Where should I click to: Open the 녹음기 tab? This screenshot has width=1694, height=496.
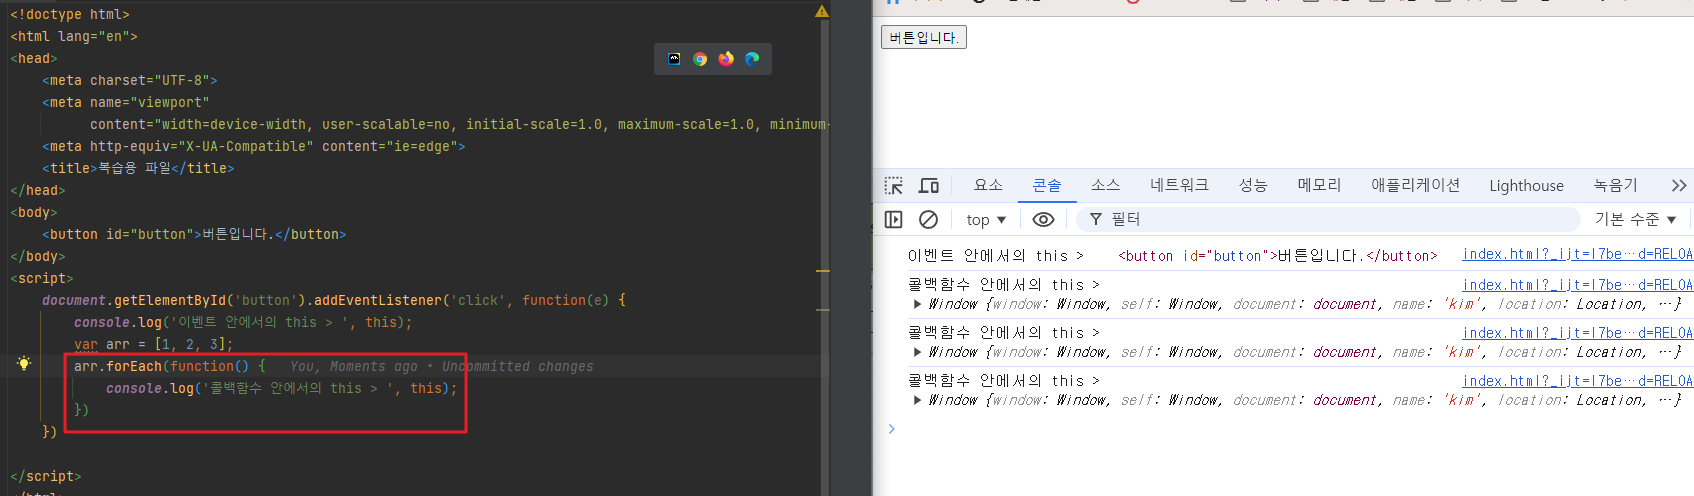(x=1616, y=185)
